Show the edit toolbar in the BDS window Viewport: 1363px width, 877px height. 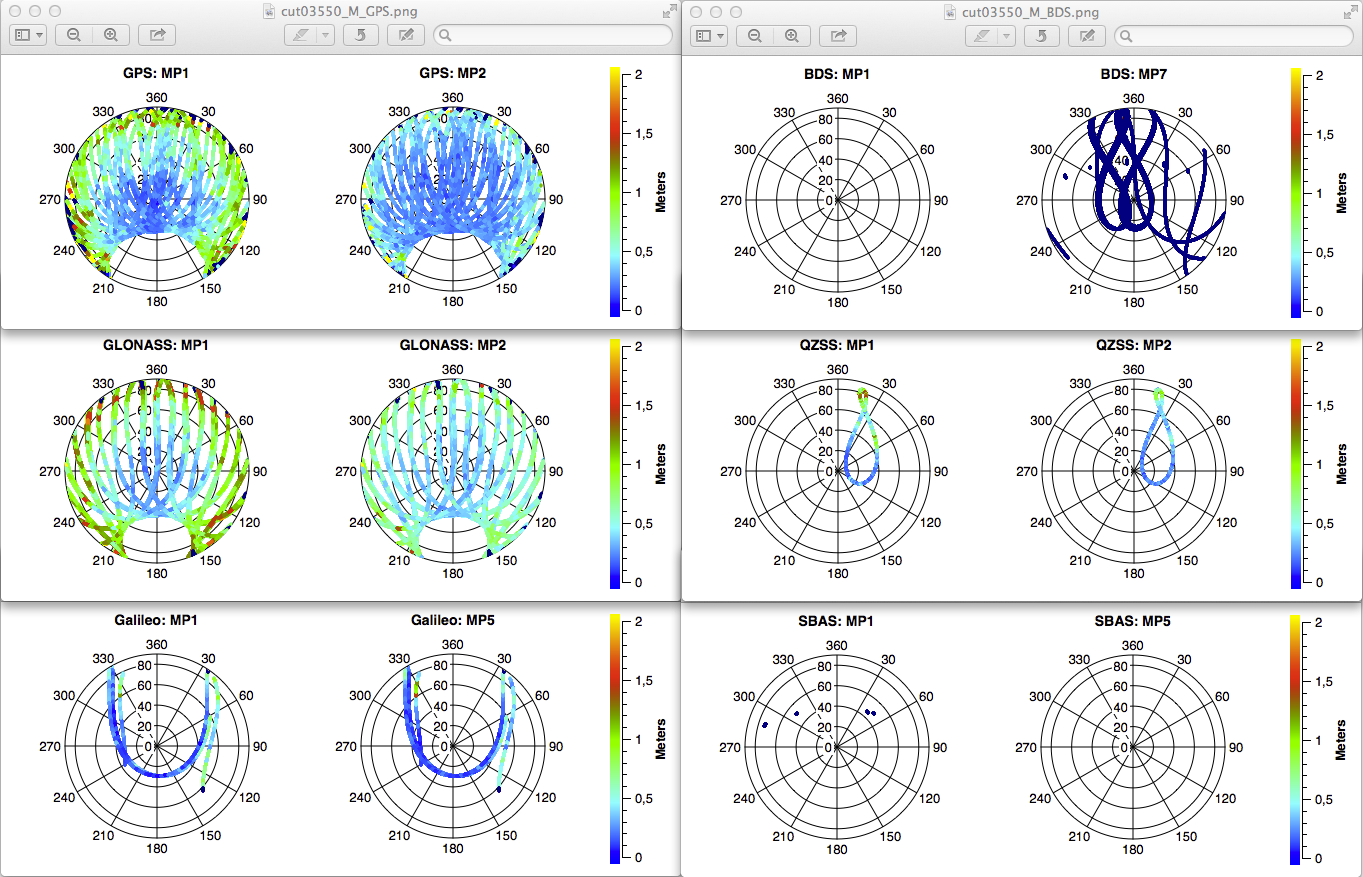1087,36
